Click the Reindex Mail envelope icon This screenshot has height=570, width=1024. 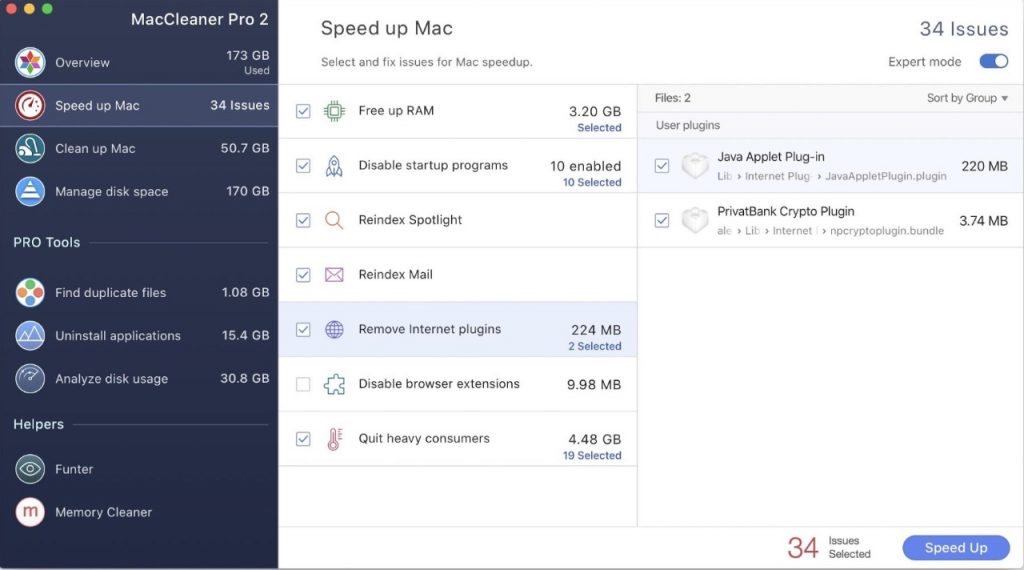point(334,275)
